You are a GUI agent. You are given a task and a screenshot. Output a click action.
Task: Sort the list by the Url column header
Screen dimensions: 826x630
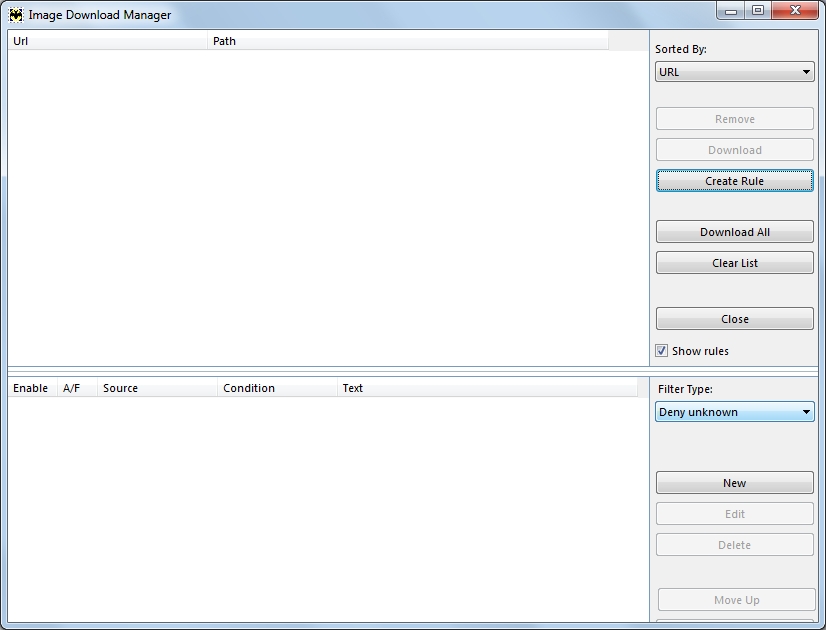pos(107,41)
